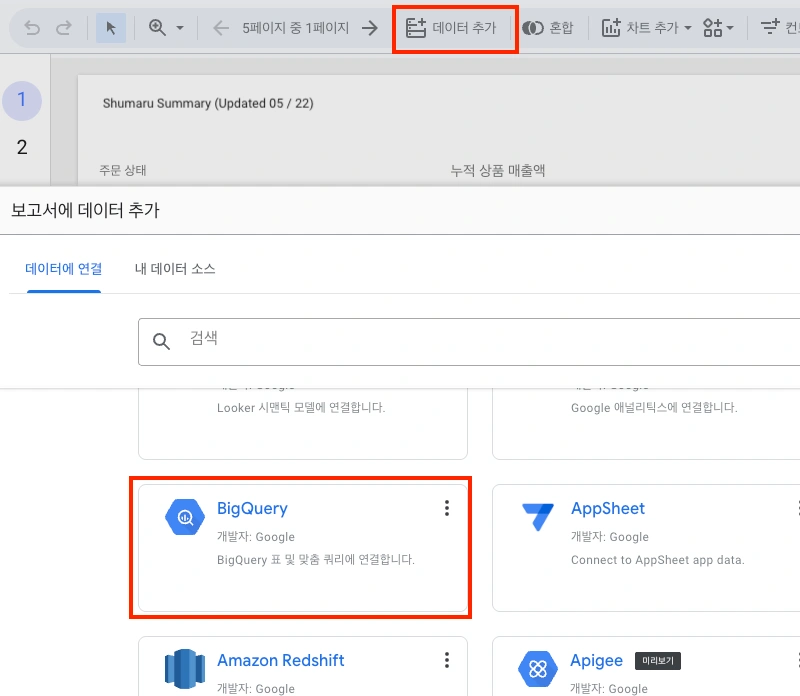Open Amazon Redshift more options menu
This screenshot has height=696, width=800.
(447, 661)
